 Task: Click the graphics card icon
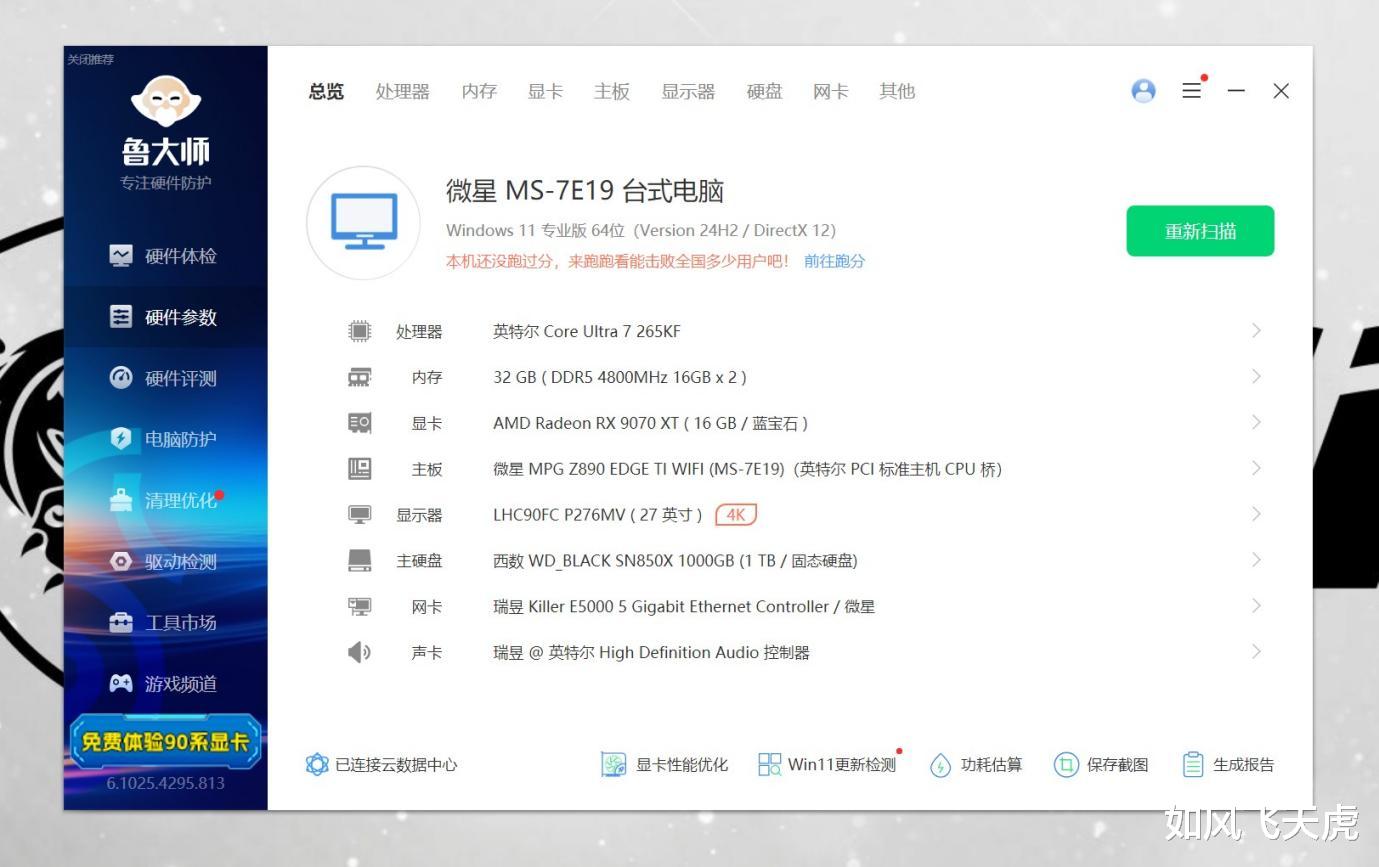(359, 423)
